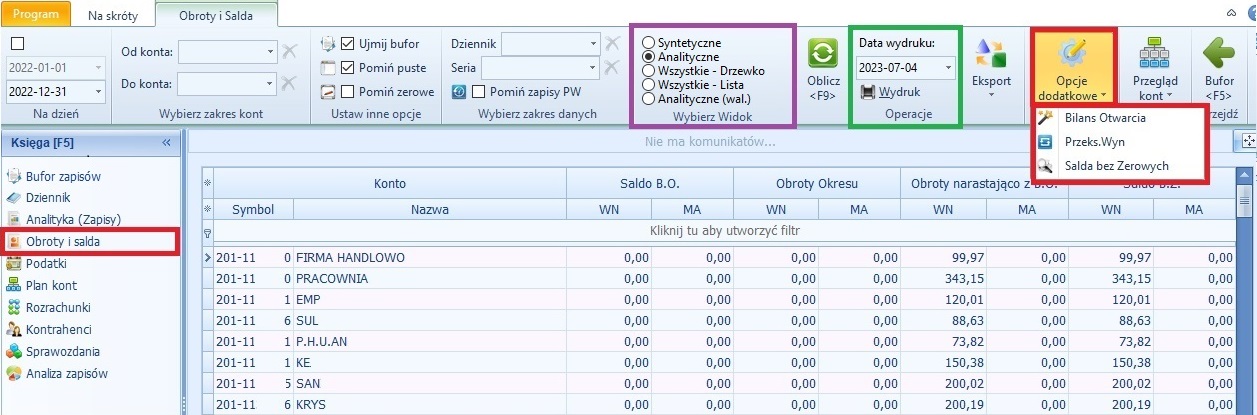Expand the Seria combo box
Screen dimensions: 1257x415
tap(595, 68)
